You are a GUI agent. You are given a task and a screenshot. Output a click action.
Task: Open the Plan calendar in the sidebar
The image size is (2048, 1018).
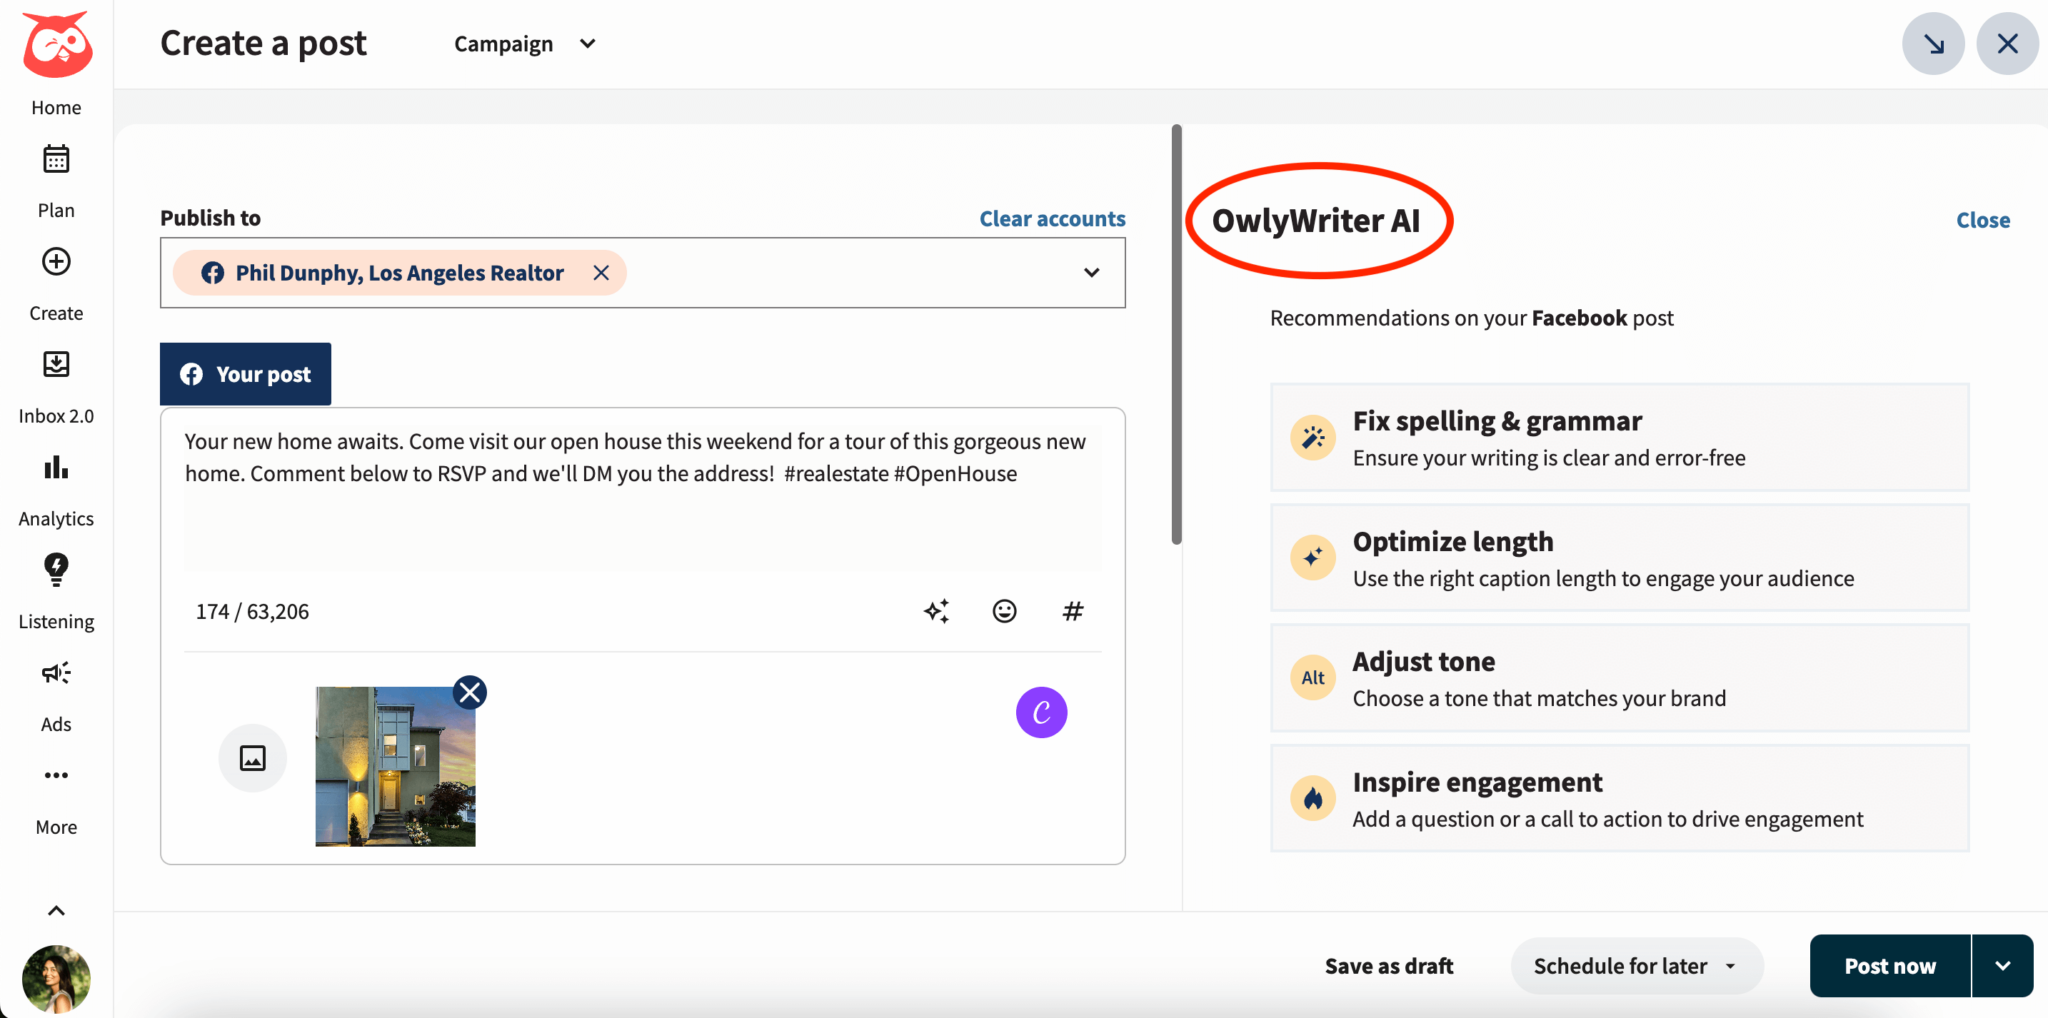tap(56, 158)
